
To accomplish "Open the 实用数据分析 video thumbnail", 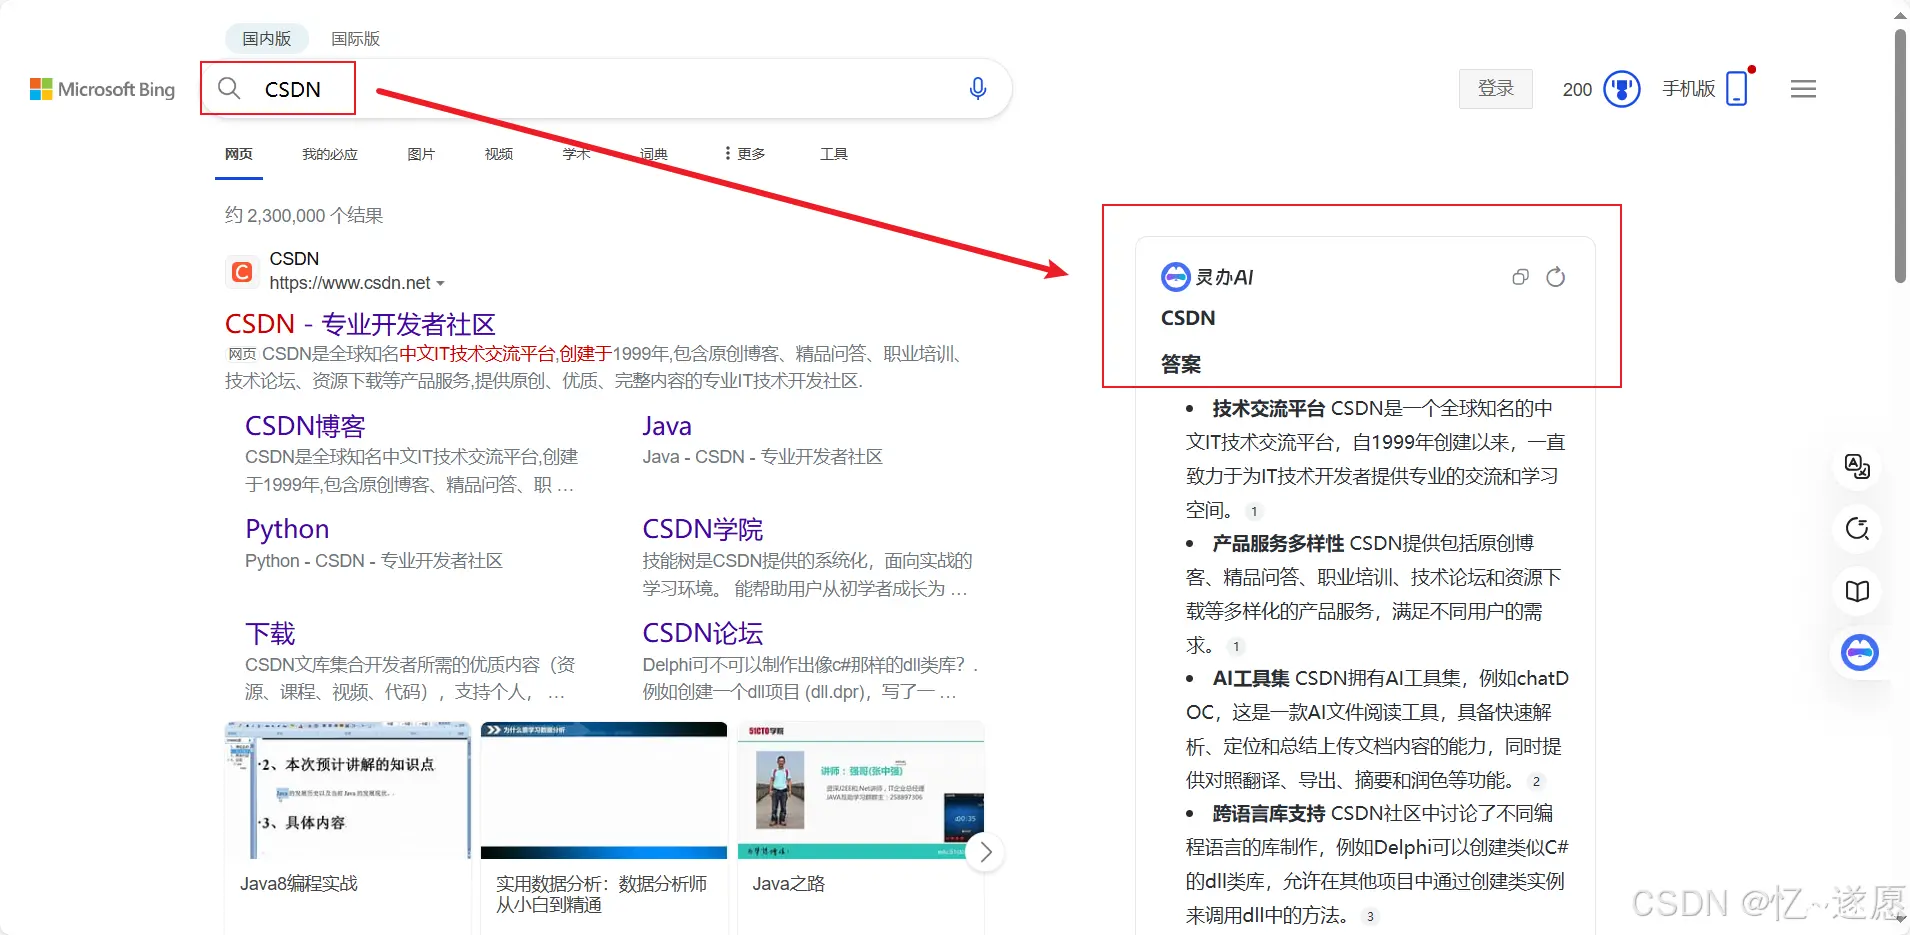I will [604, 790].
